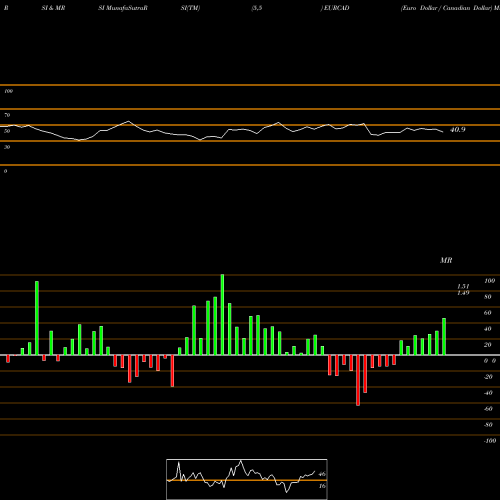Click the mini chart value 46

tap(322, 474)
